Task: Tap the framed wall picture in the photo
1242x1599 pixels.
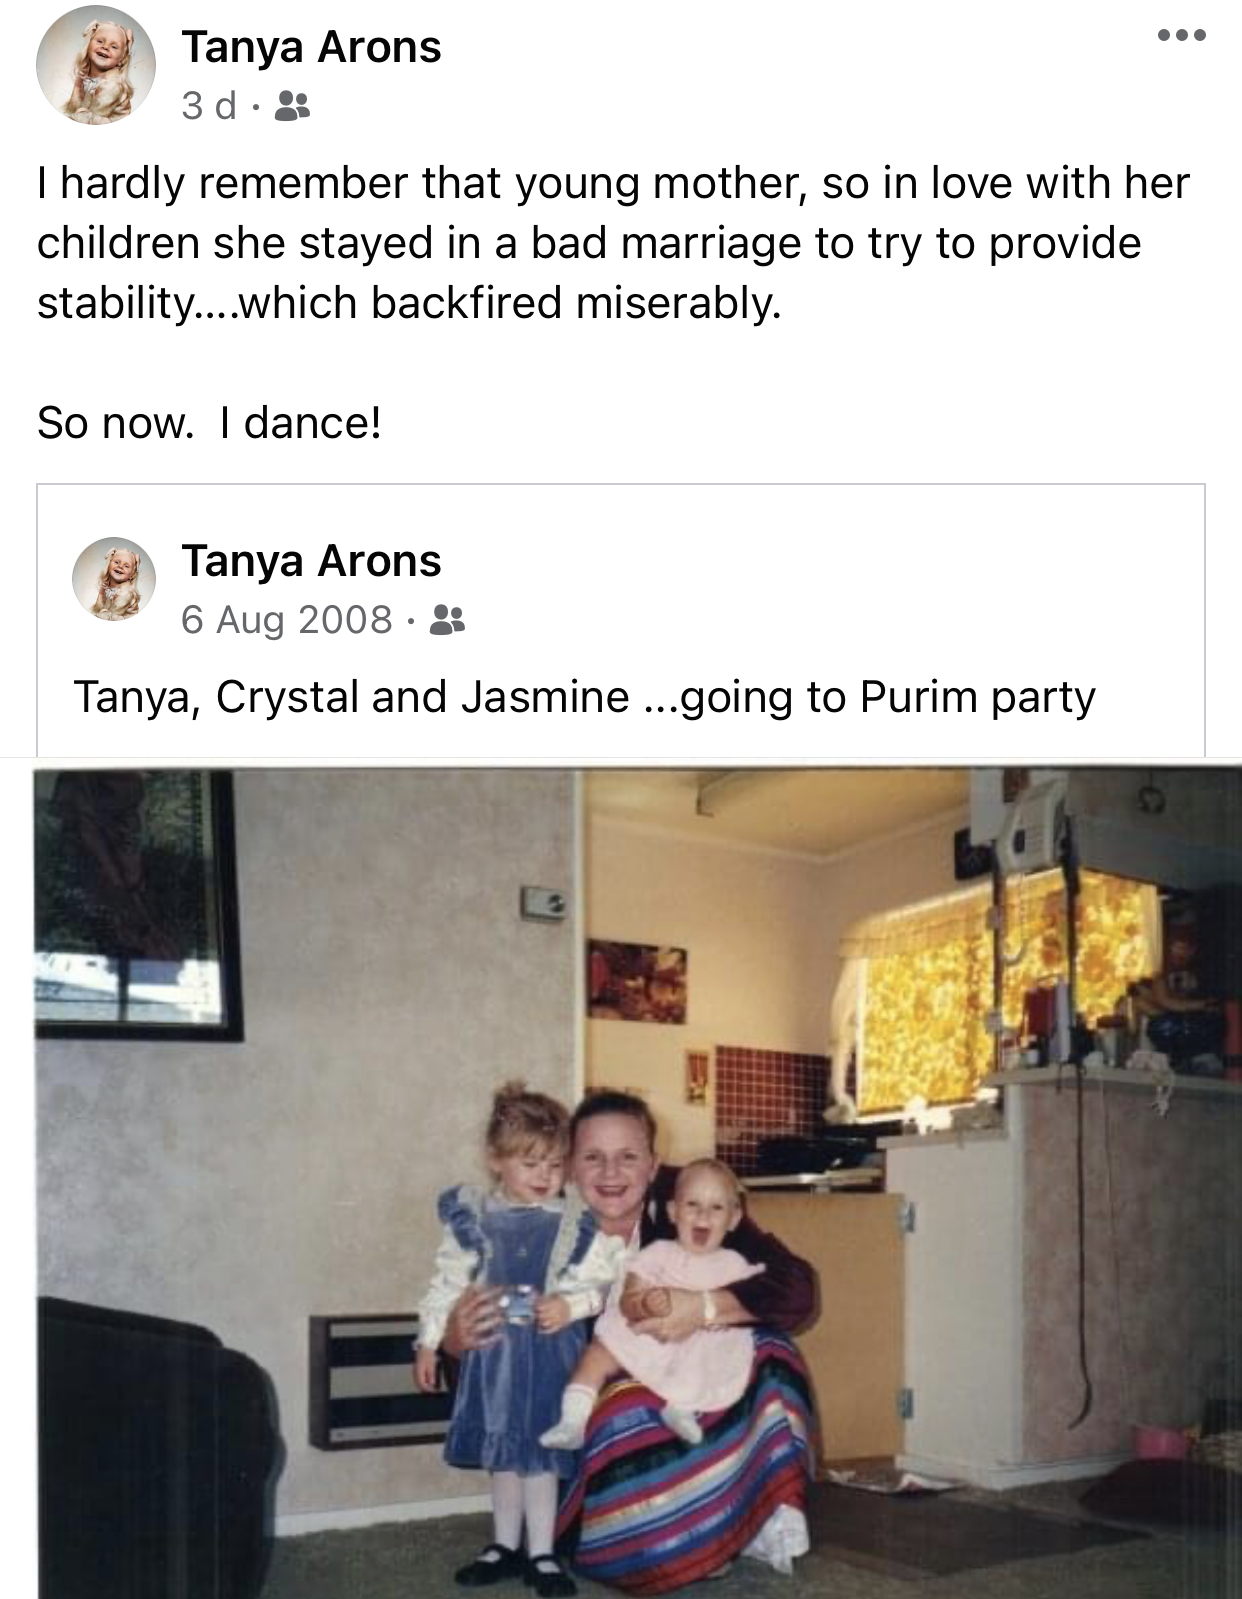Action: (x=138, y=905)
